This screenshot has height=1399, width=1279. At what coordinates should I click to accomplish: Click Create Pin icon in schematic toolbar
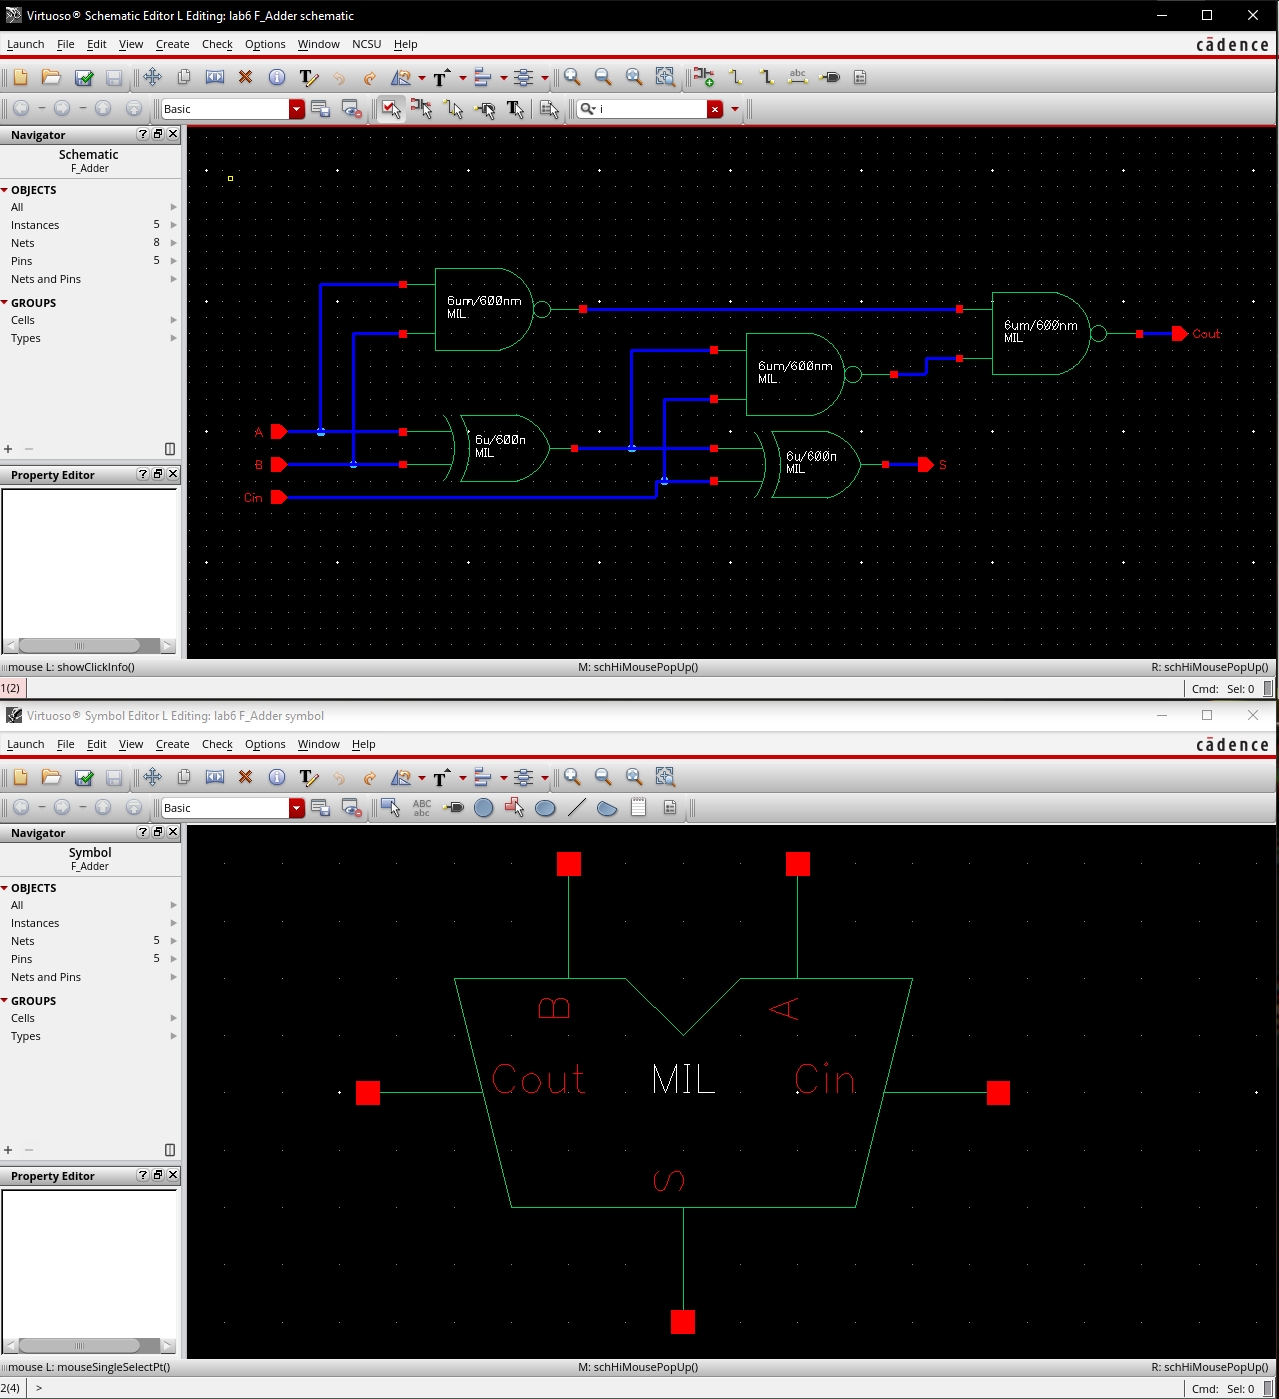pos(829,77)
